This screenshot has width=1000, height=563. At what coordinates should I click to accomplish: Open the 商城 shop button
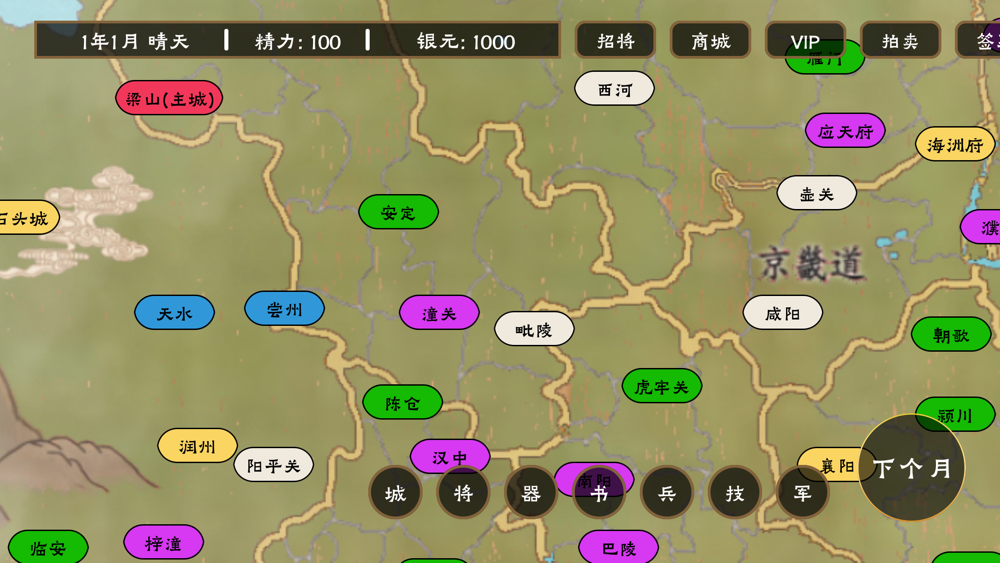710,40
